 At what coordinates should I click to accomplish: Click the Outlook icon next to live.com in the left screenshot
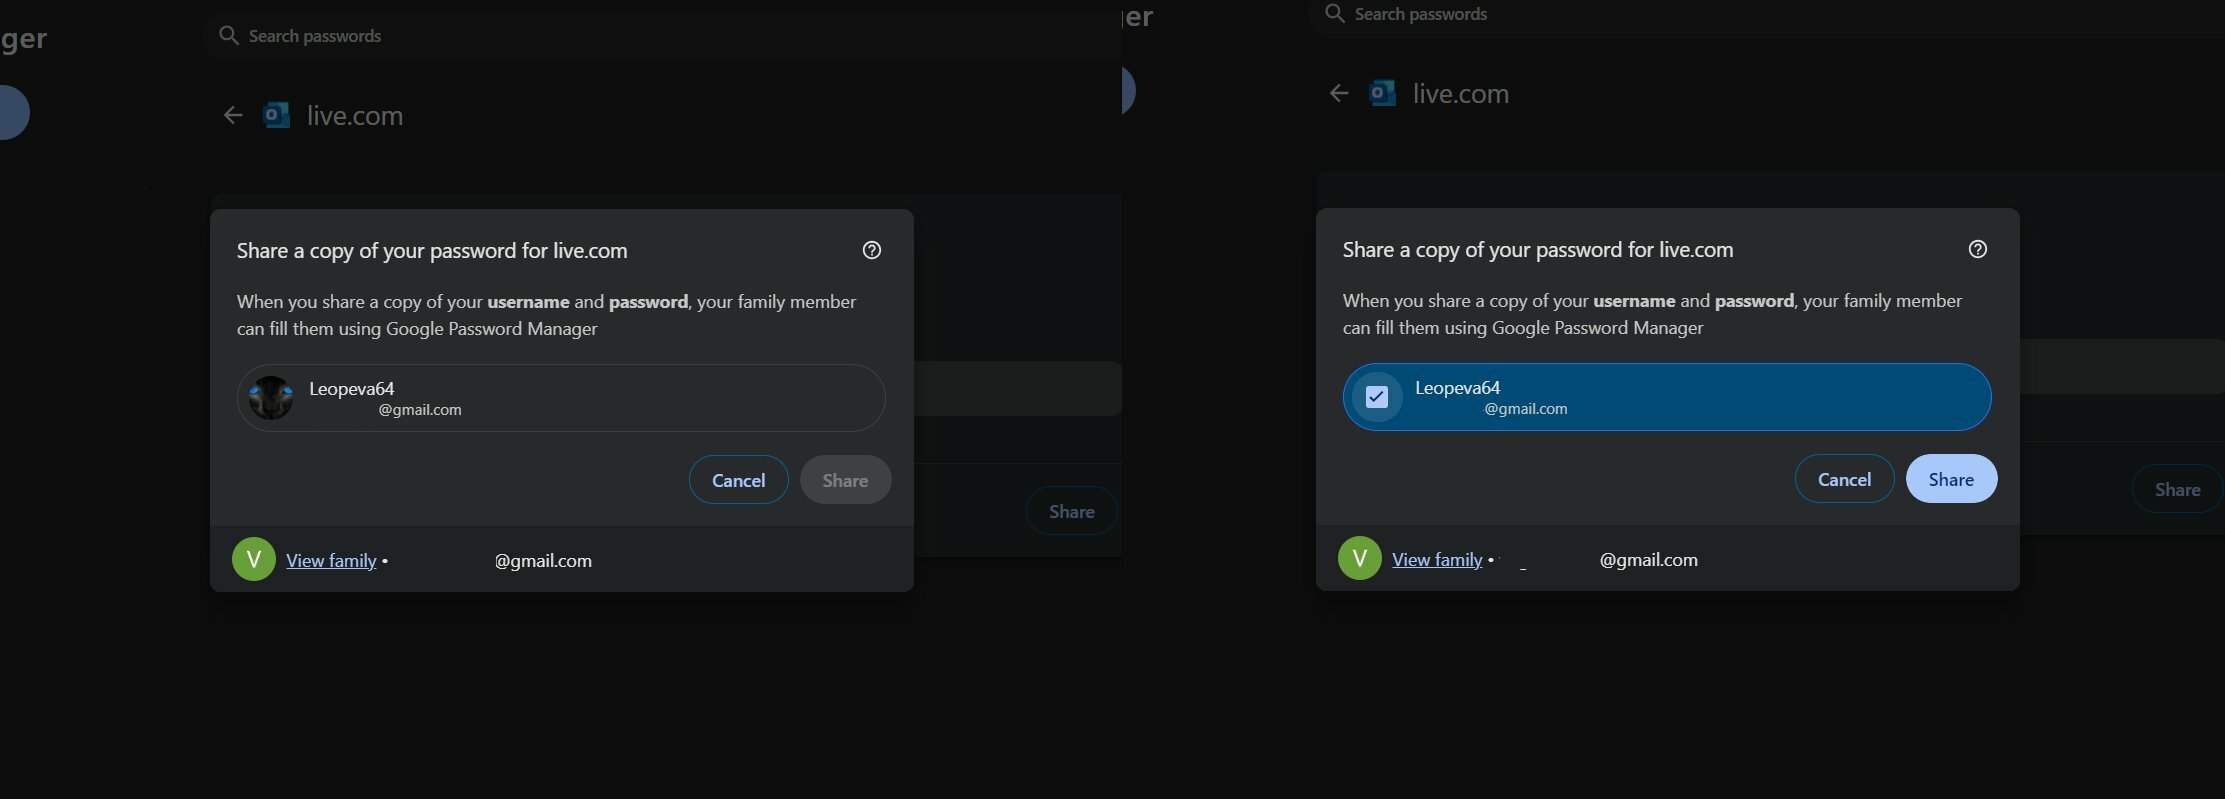tap(277, 115)
